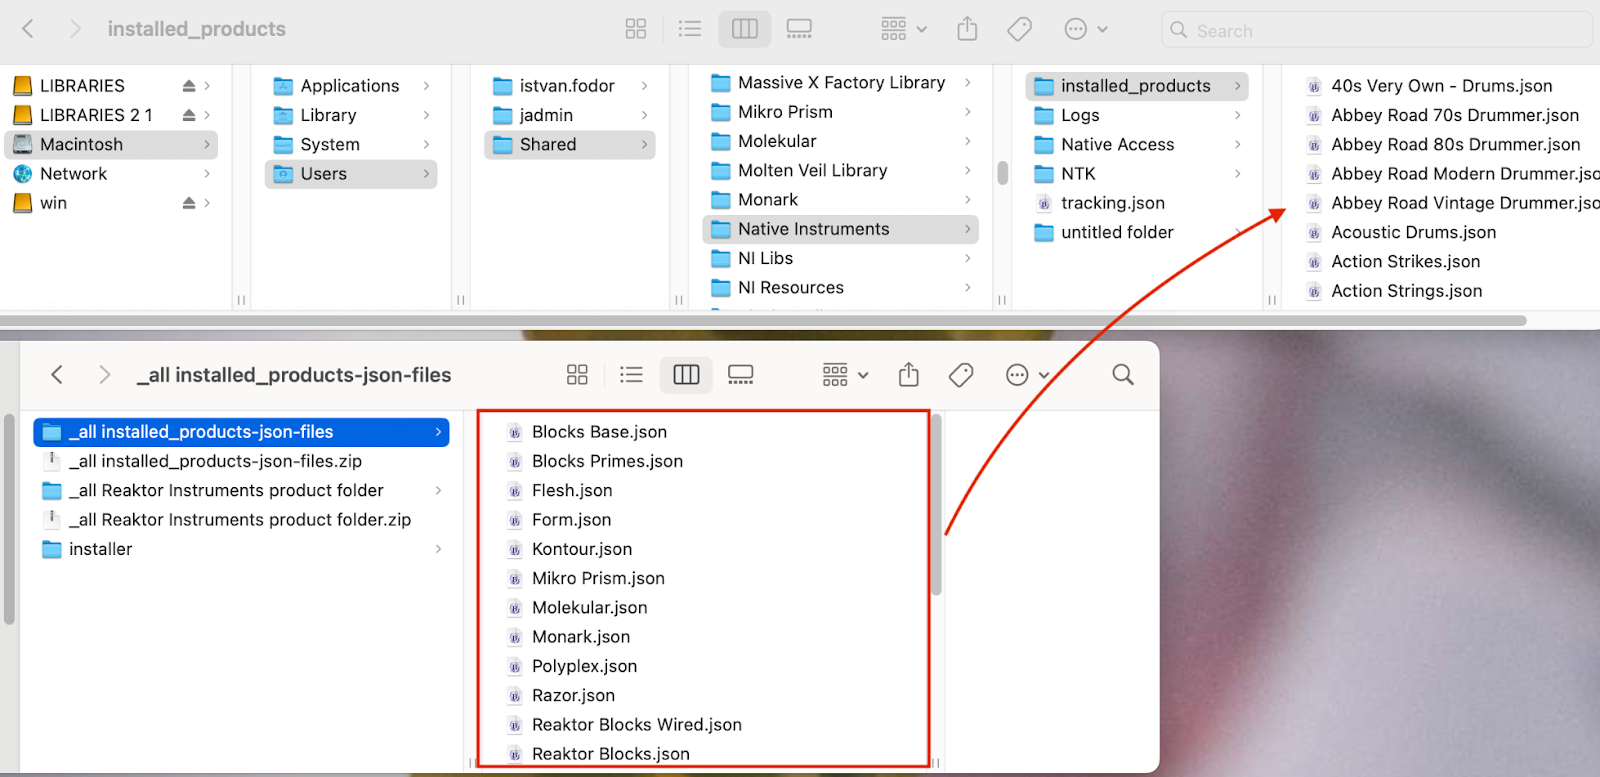Open Action ellipsis menu in bottom window
The image size is (1600, 777).
[1027, 375]
